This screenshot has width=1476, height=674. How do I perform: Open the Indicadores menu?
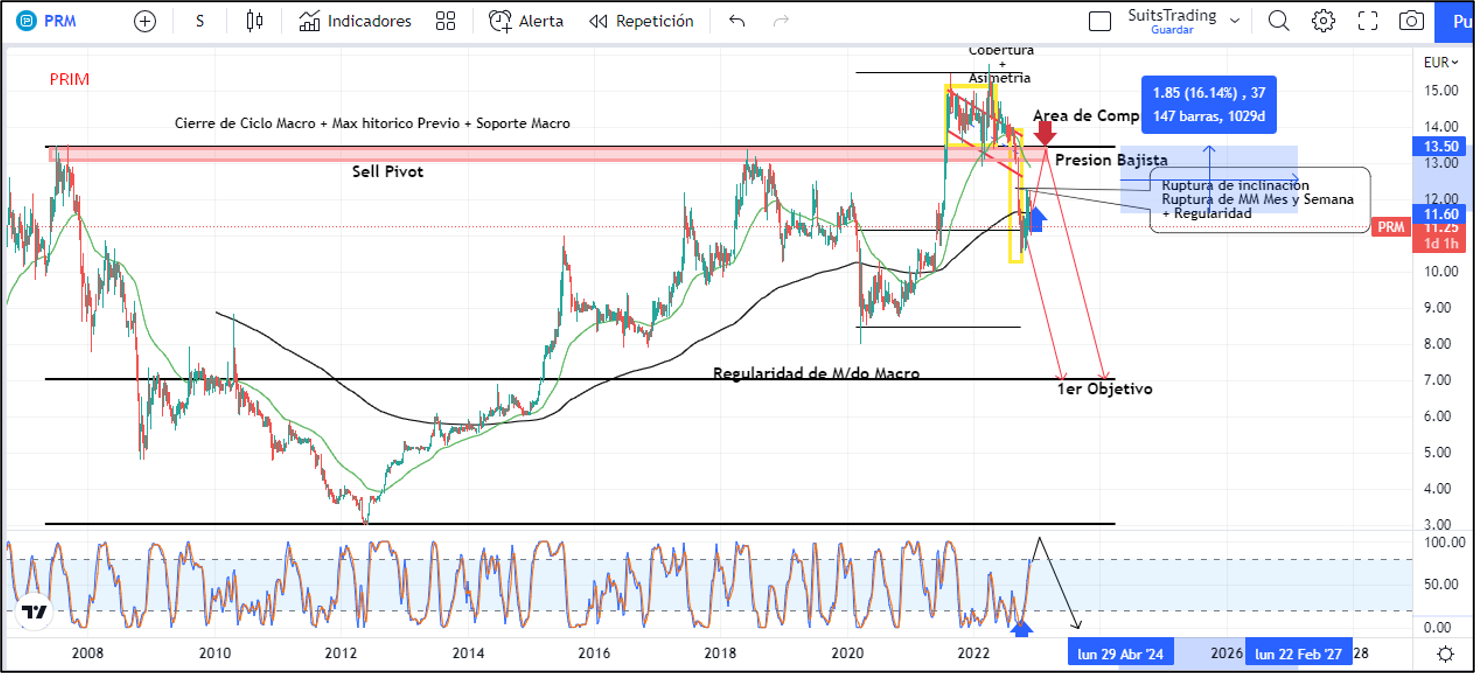tap(355, 21)
